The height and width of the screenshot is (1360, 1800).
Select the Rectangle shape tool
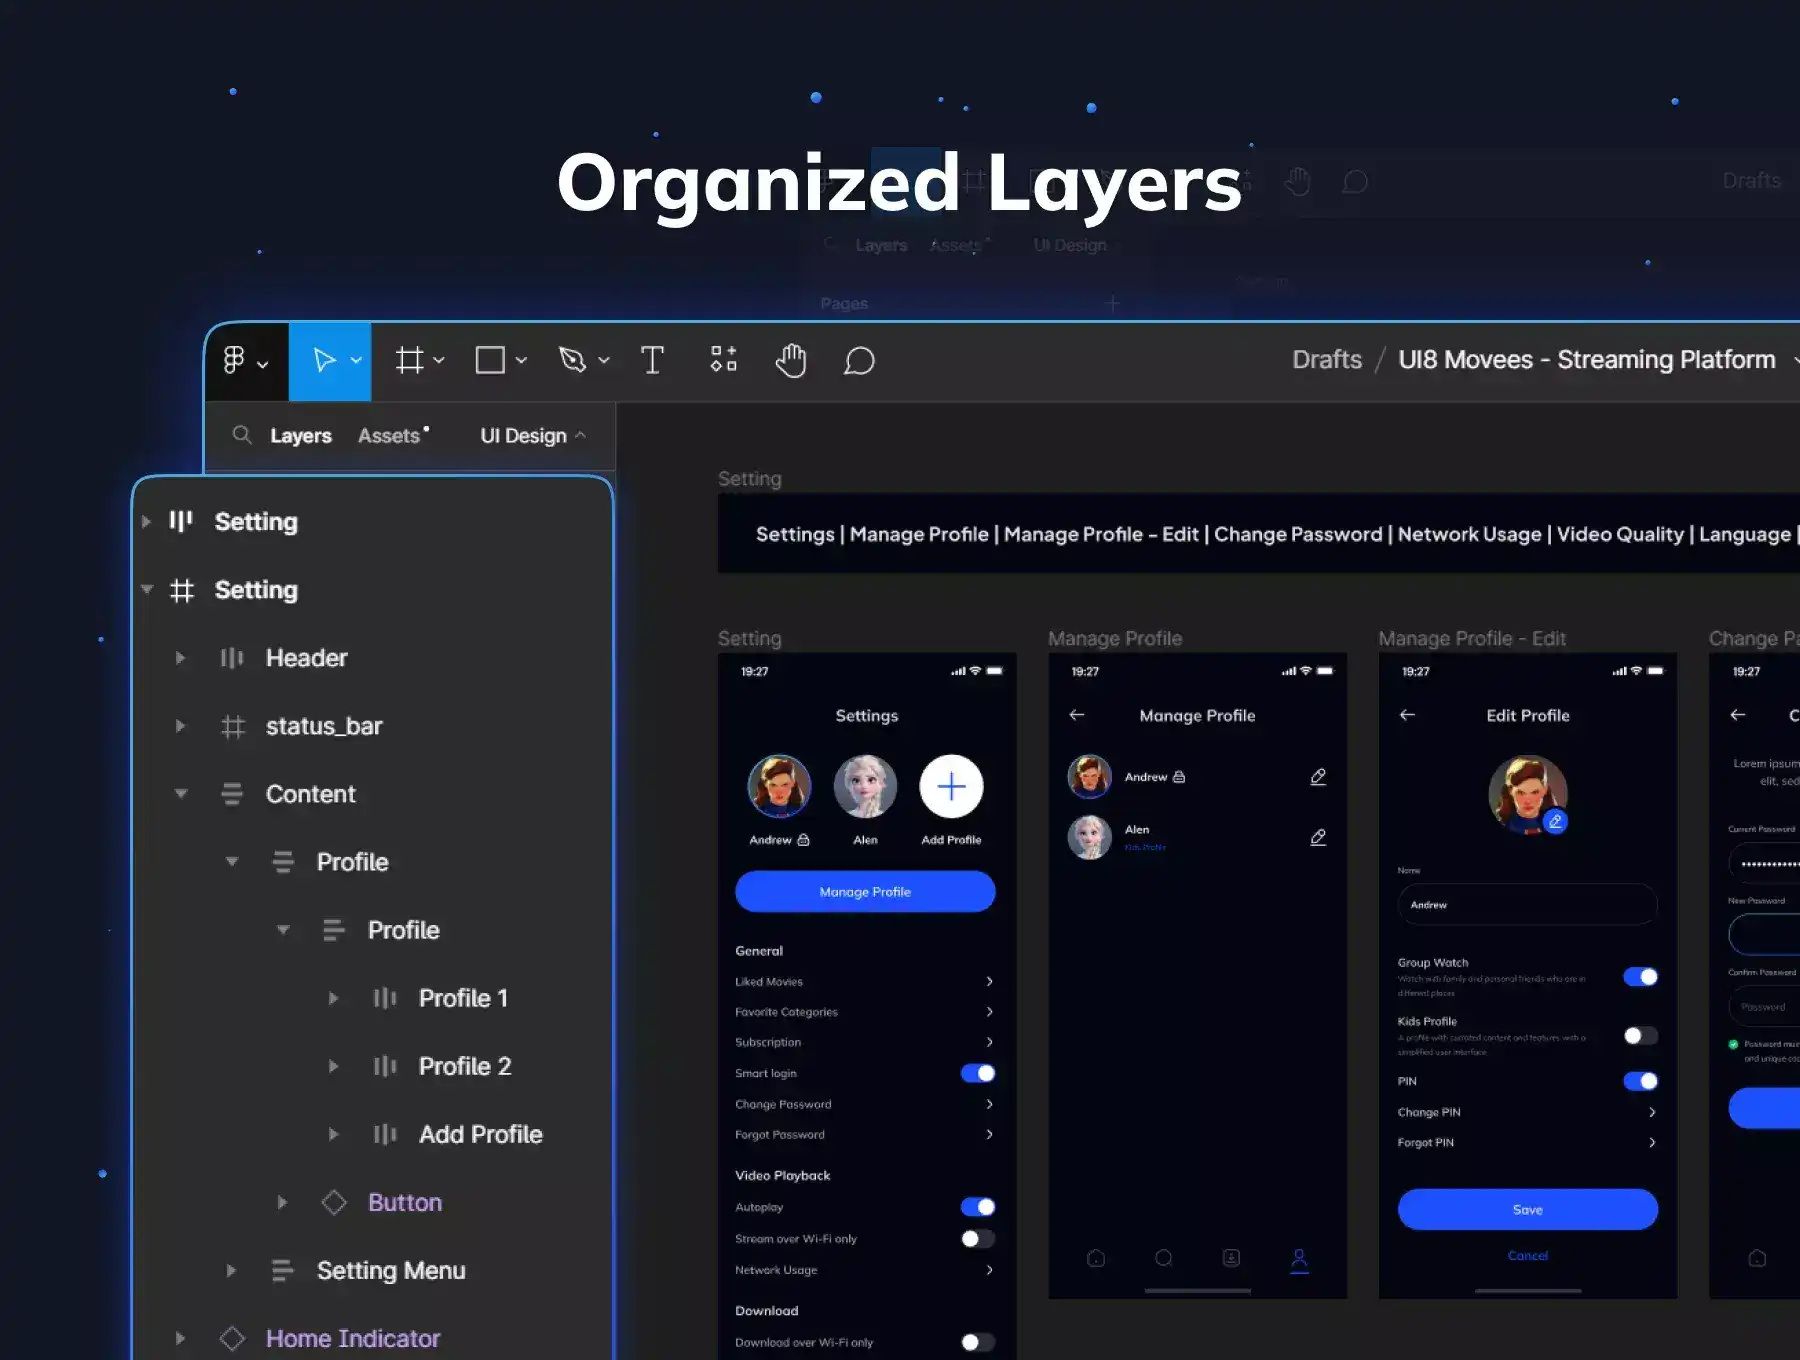(x=490, y=360)
